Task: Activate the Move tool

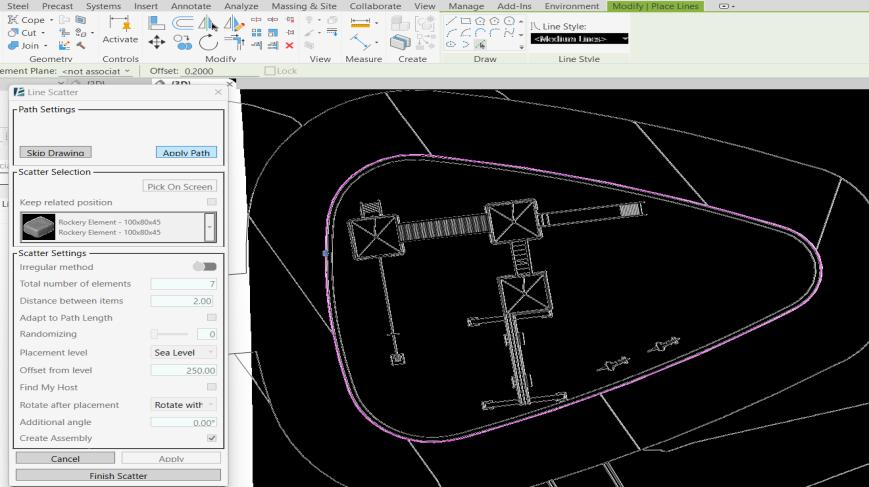Action: pos(157,42)
